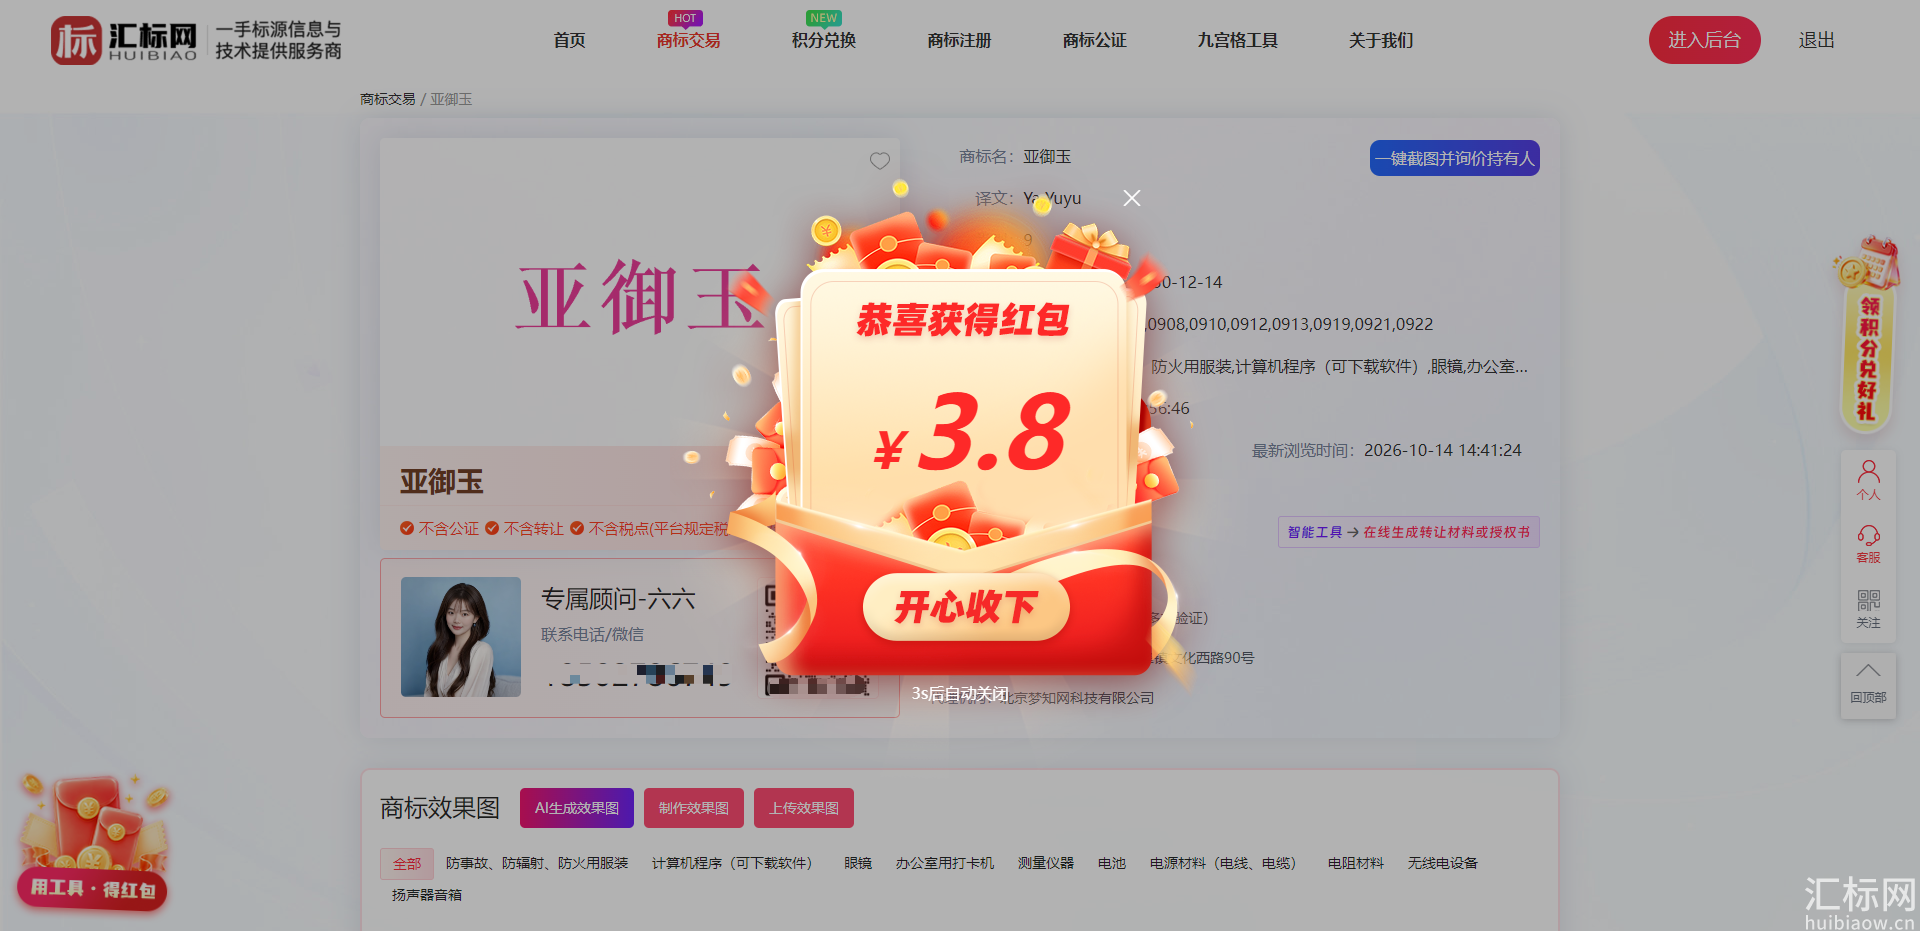Click the 汇标网 logo
The width and height of the screenshot is (1920, 931).
tap(125, 40)
